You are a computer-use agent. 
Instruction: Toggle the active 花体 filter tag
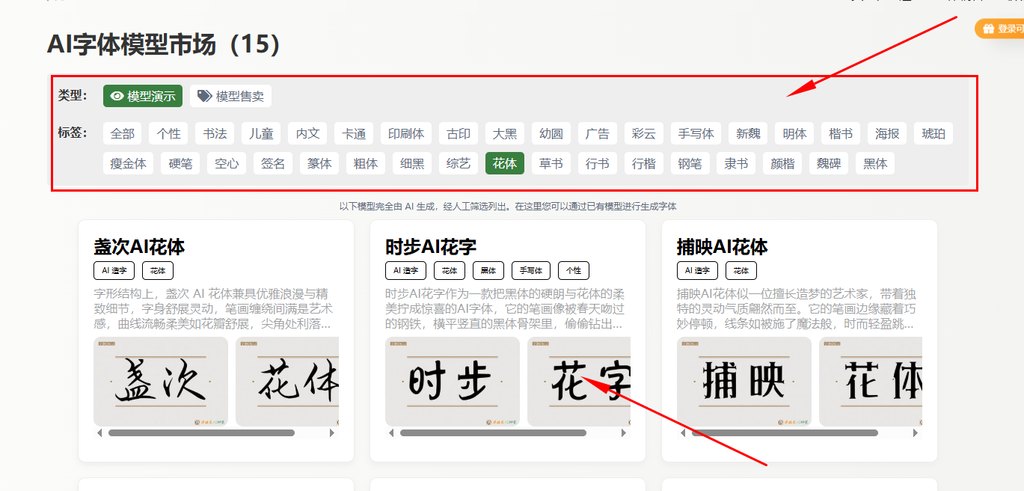[505, 163]
